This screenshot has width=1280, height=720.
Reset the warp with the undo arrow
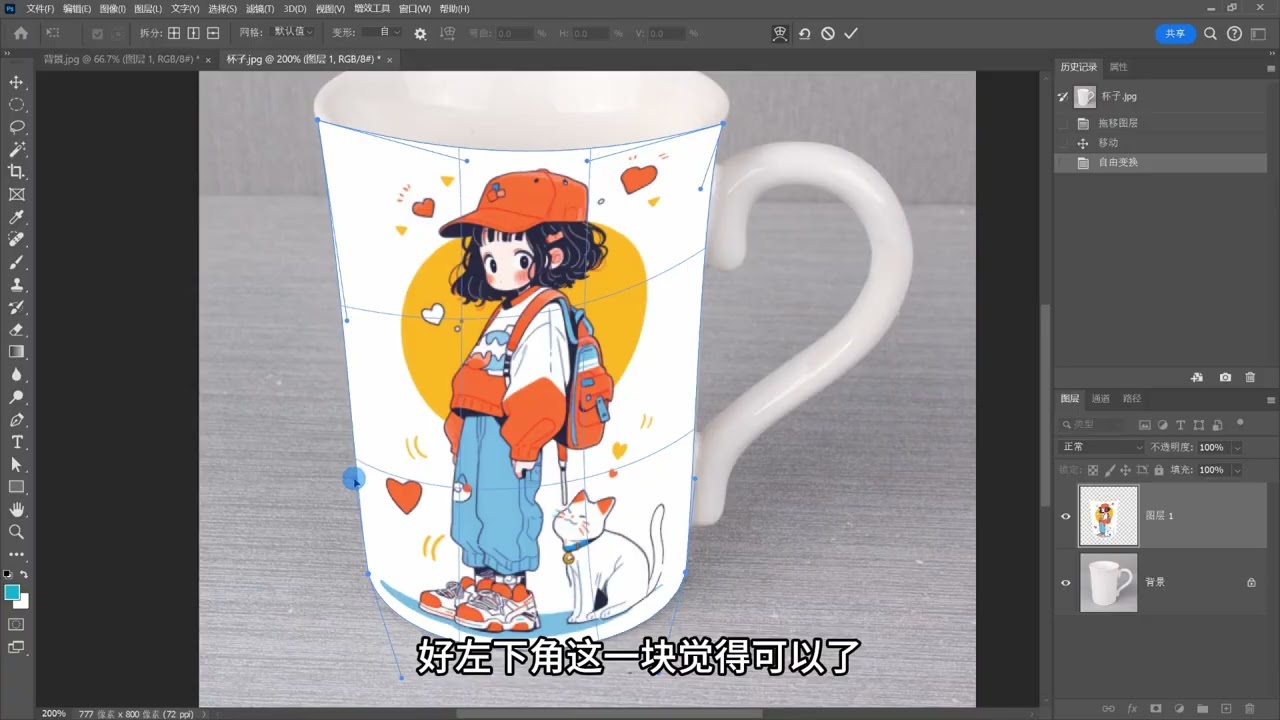805,33
